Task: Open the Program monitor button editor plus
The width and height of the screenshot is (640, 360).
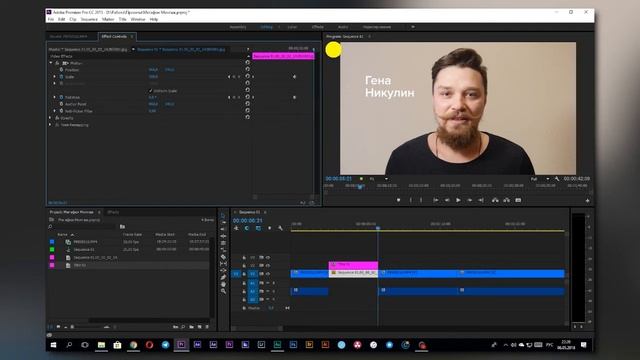Action: click(587, 200)
